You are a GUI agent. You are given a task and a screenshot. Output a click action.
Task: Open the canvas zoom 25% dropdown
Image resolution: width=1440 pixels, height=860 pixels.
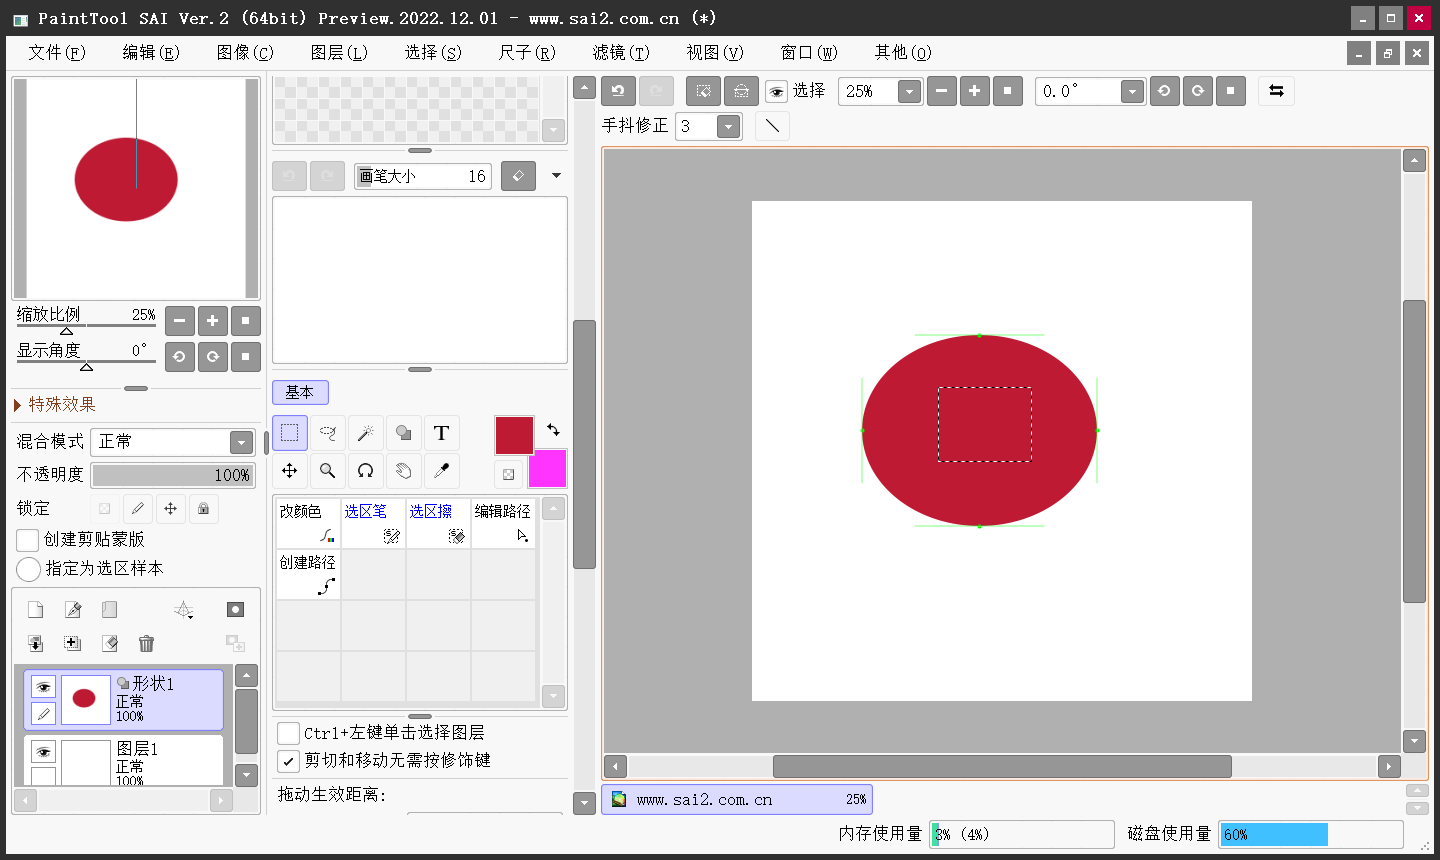(909, 91)
